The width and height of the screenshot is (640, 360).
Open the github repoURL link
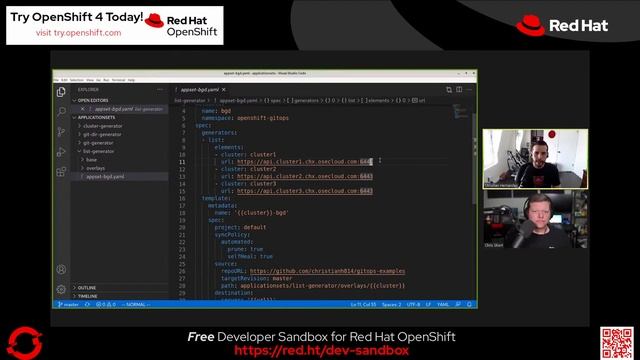327,271
